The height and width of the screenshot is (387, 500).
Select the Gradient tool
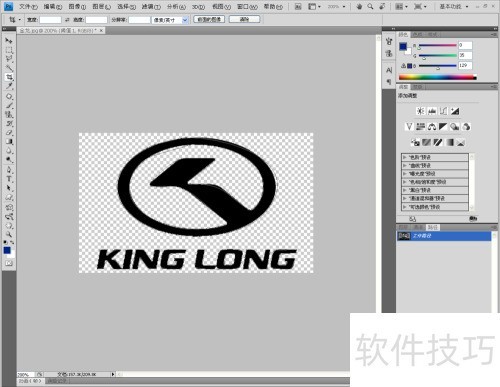pos(9,142)
